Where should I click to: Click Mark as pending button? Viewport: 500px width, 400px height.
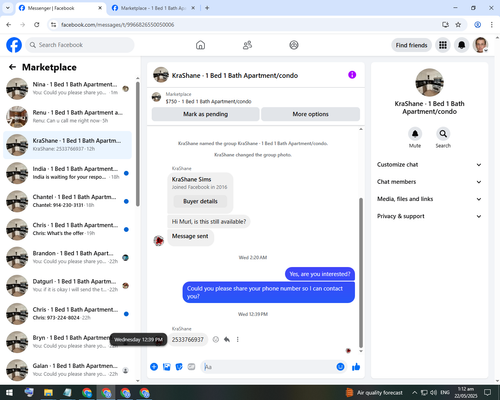(205, 114)
